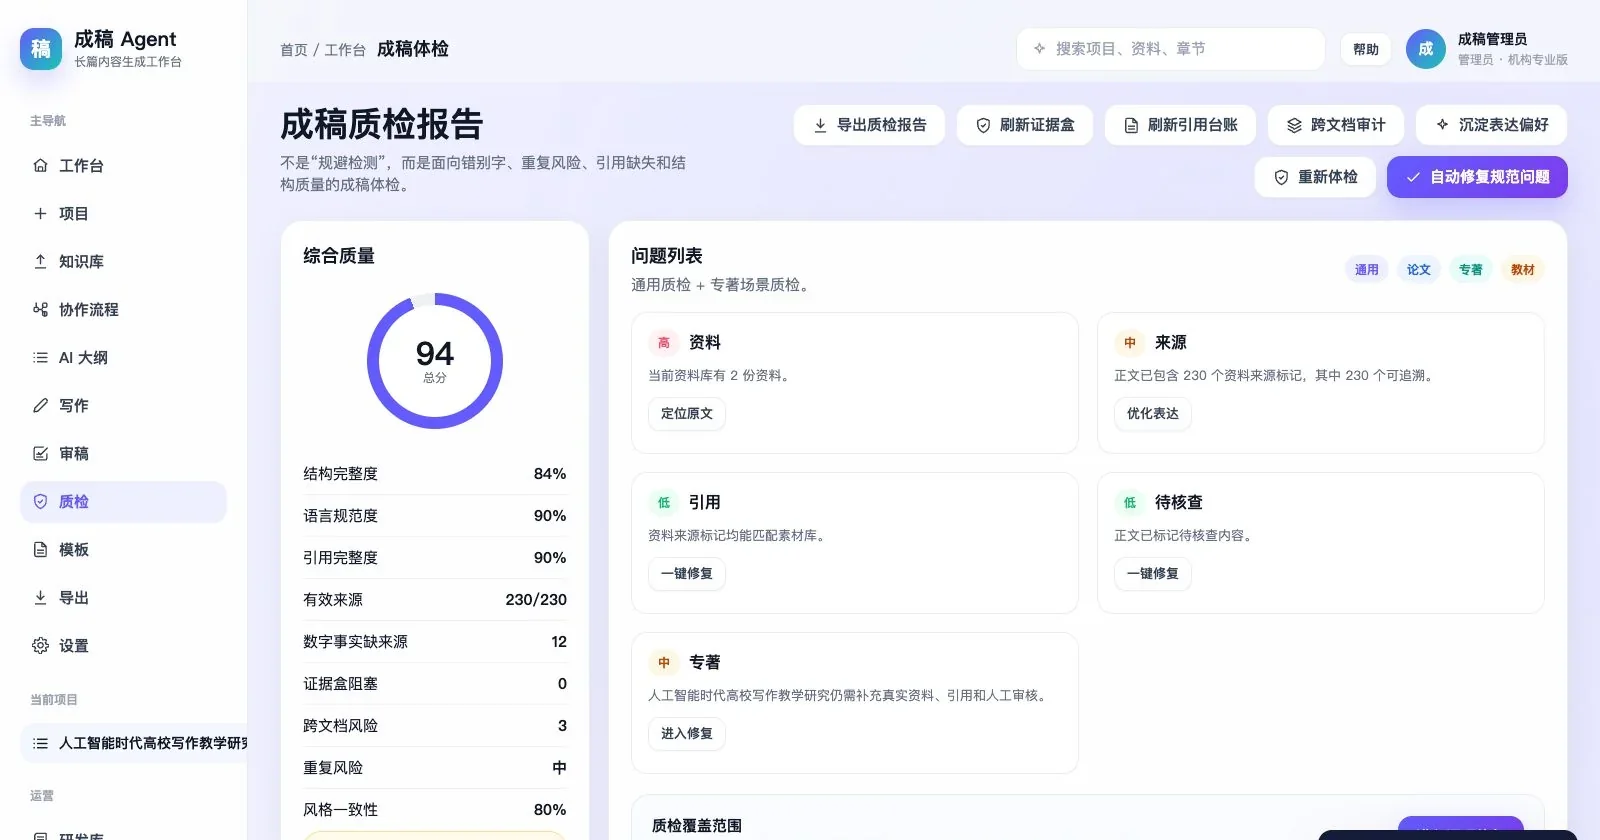Click the layers icon on 跨文档审计
This screenshot has width=1600, height=840.
tap(1294, 125)
